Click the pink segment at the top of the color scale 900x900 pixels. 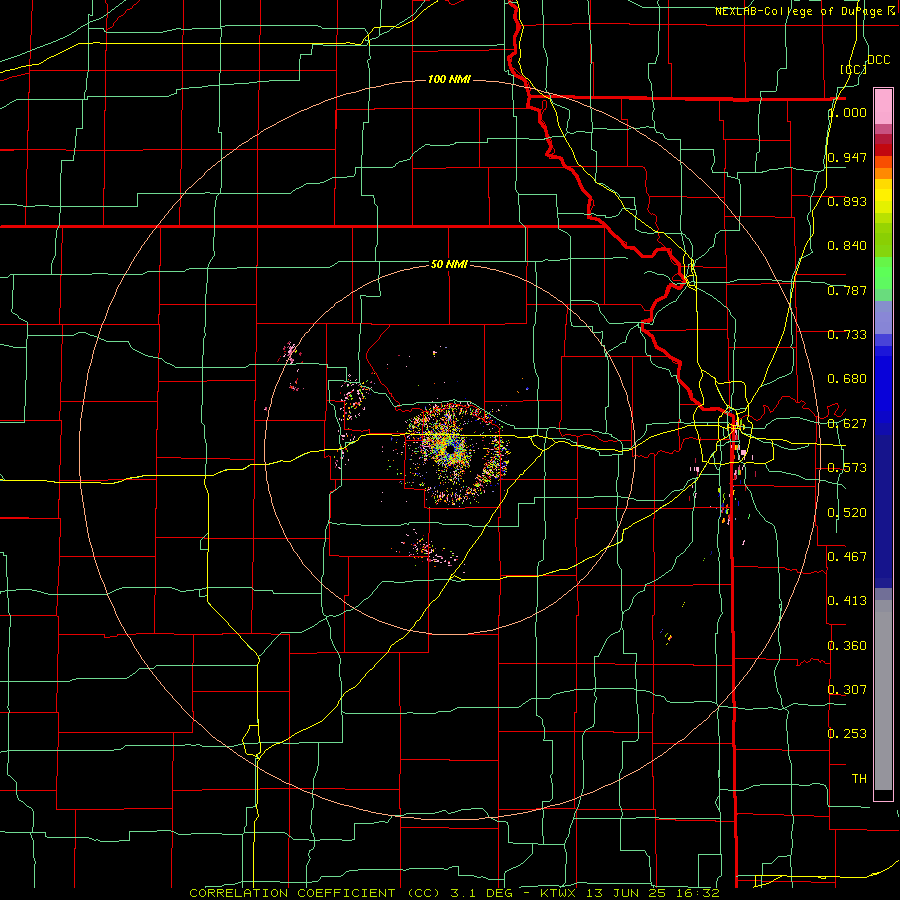(883, 106)
